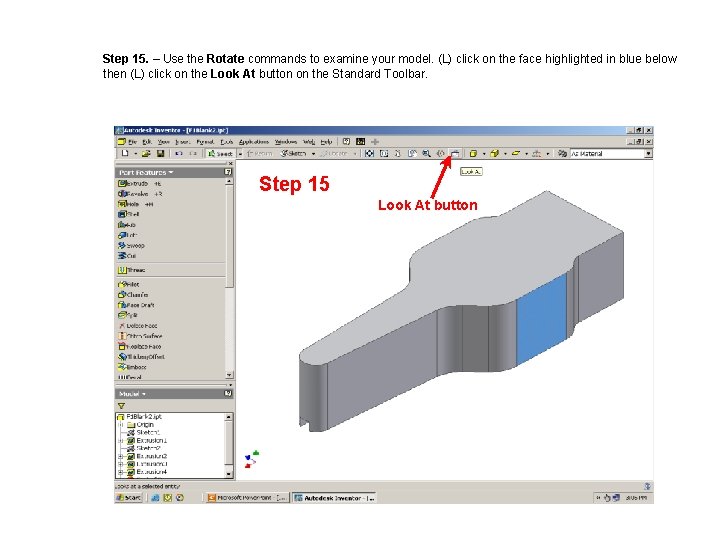Click the Zoom All toolbar icon

[369, 154]
